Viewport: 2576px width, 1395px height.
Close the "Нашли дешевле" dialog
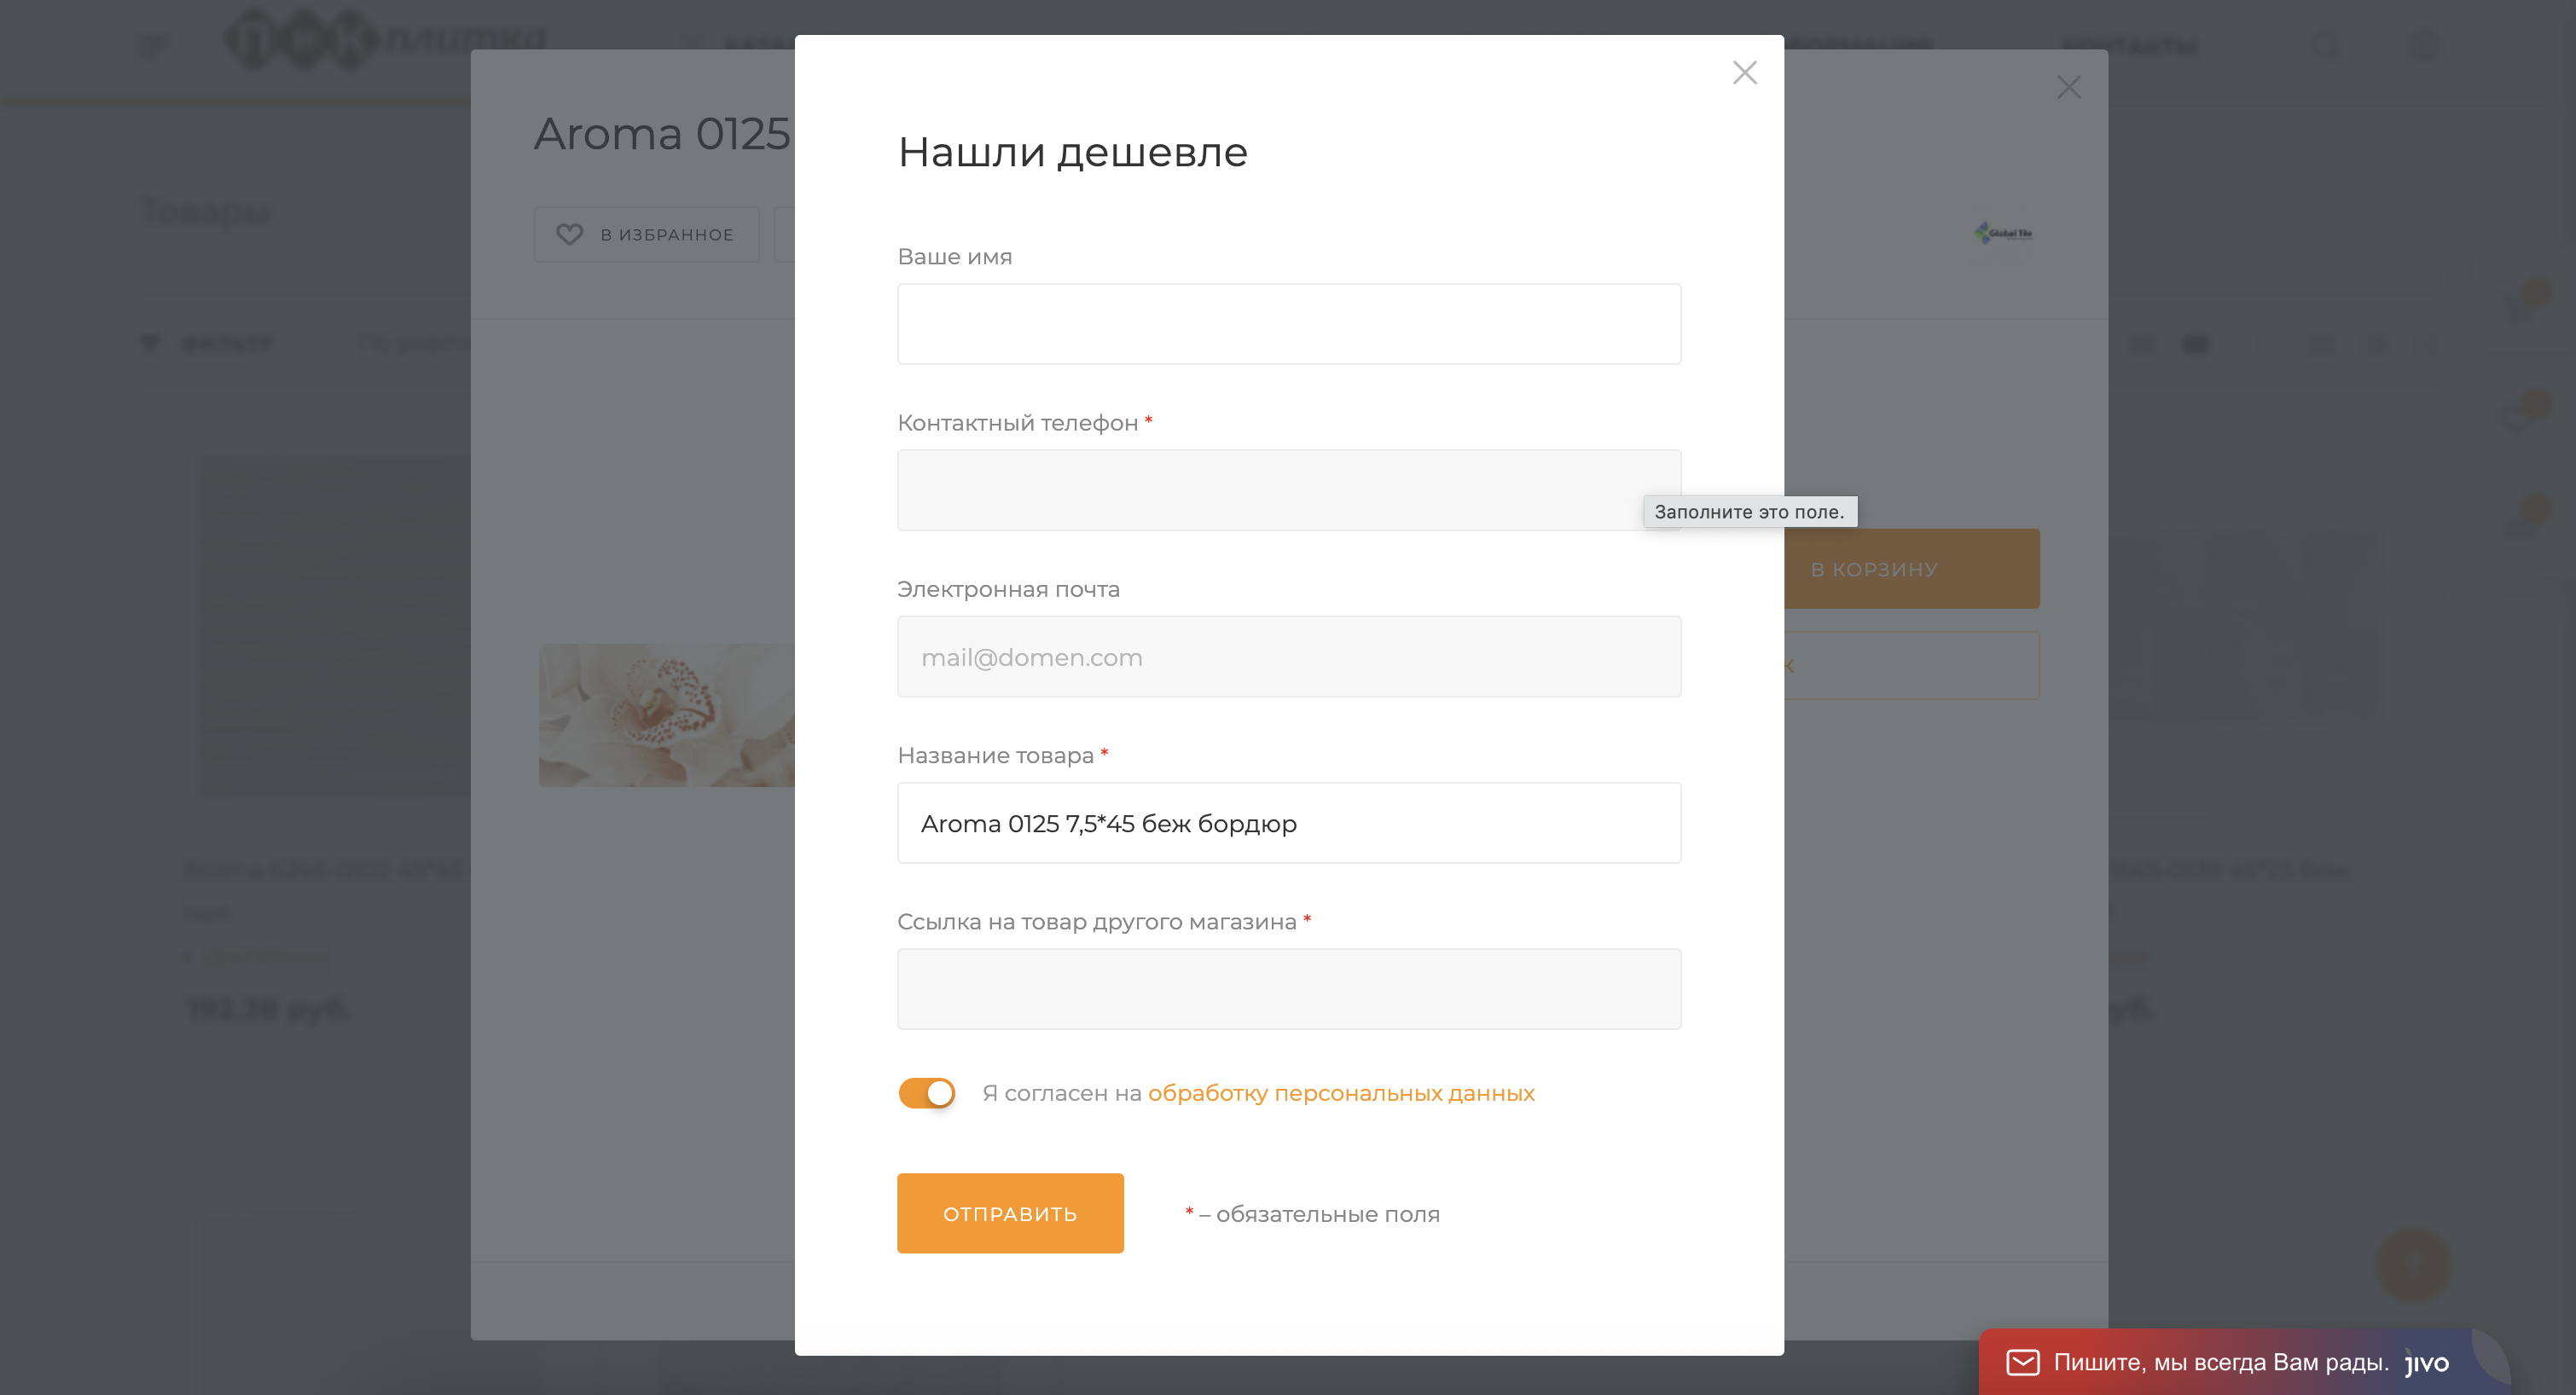click(x=1744, y=72)
